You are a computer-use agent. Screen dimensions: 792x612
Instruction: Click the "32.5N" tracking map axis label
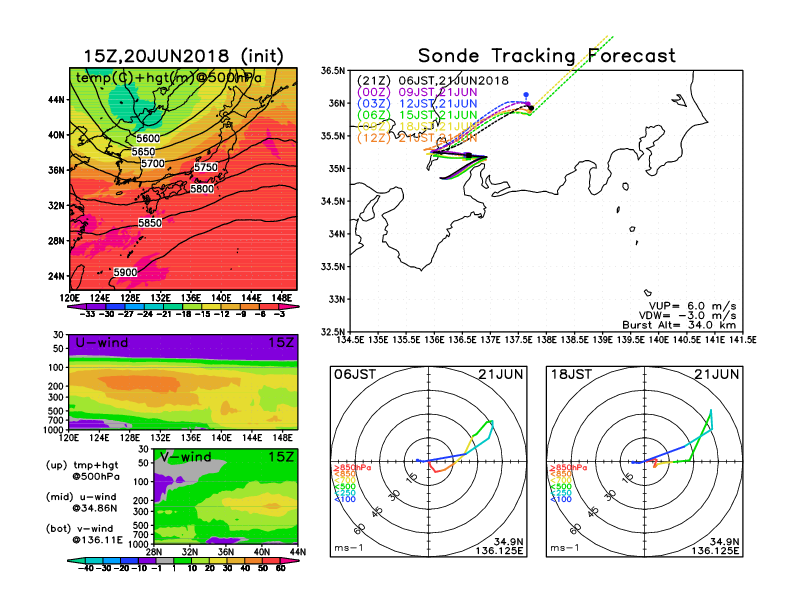333,332
